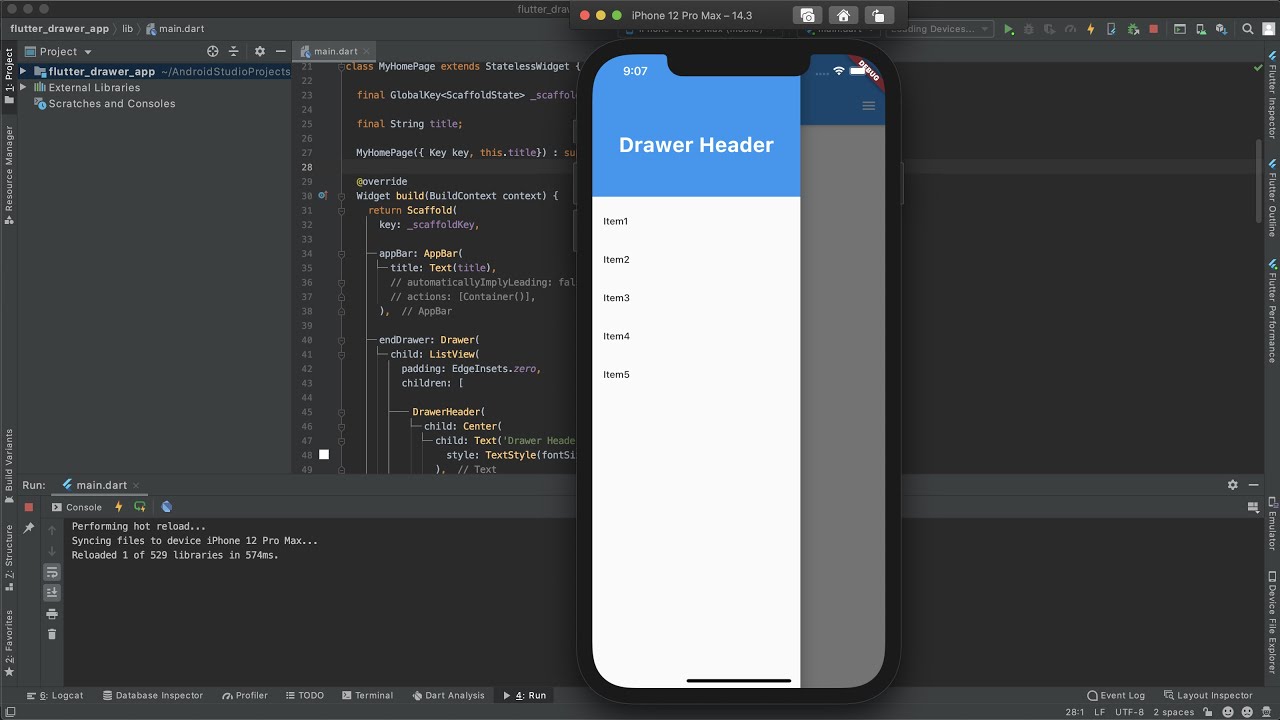Attach debugger to Android process

tap(1134, 29)
